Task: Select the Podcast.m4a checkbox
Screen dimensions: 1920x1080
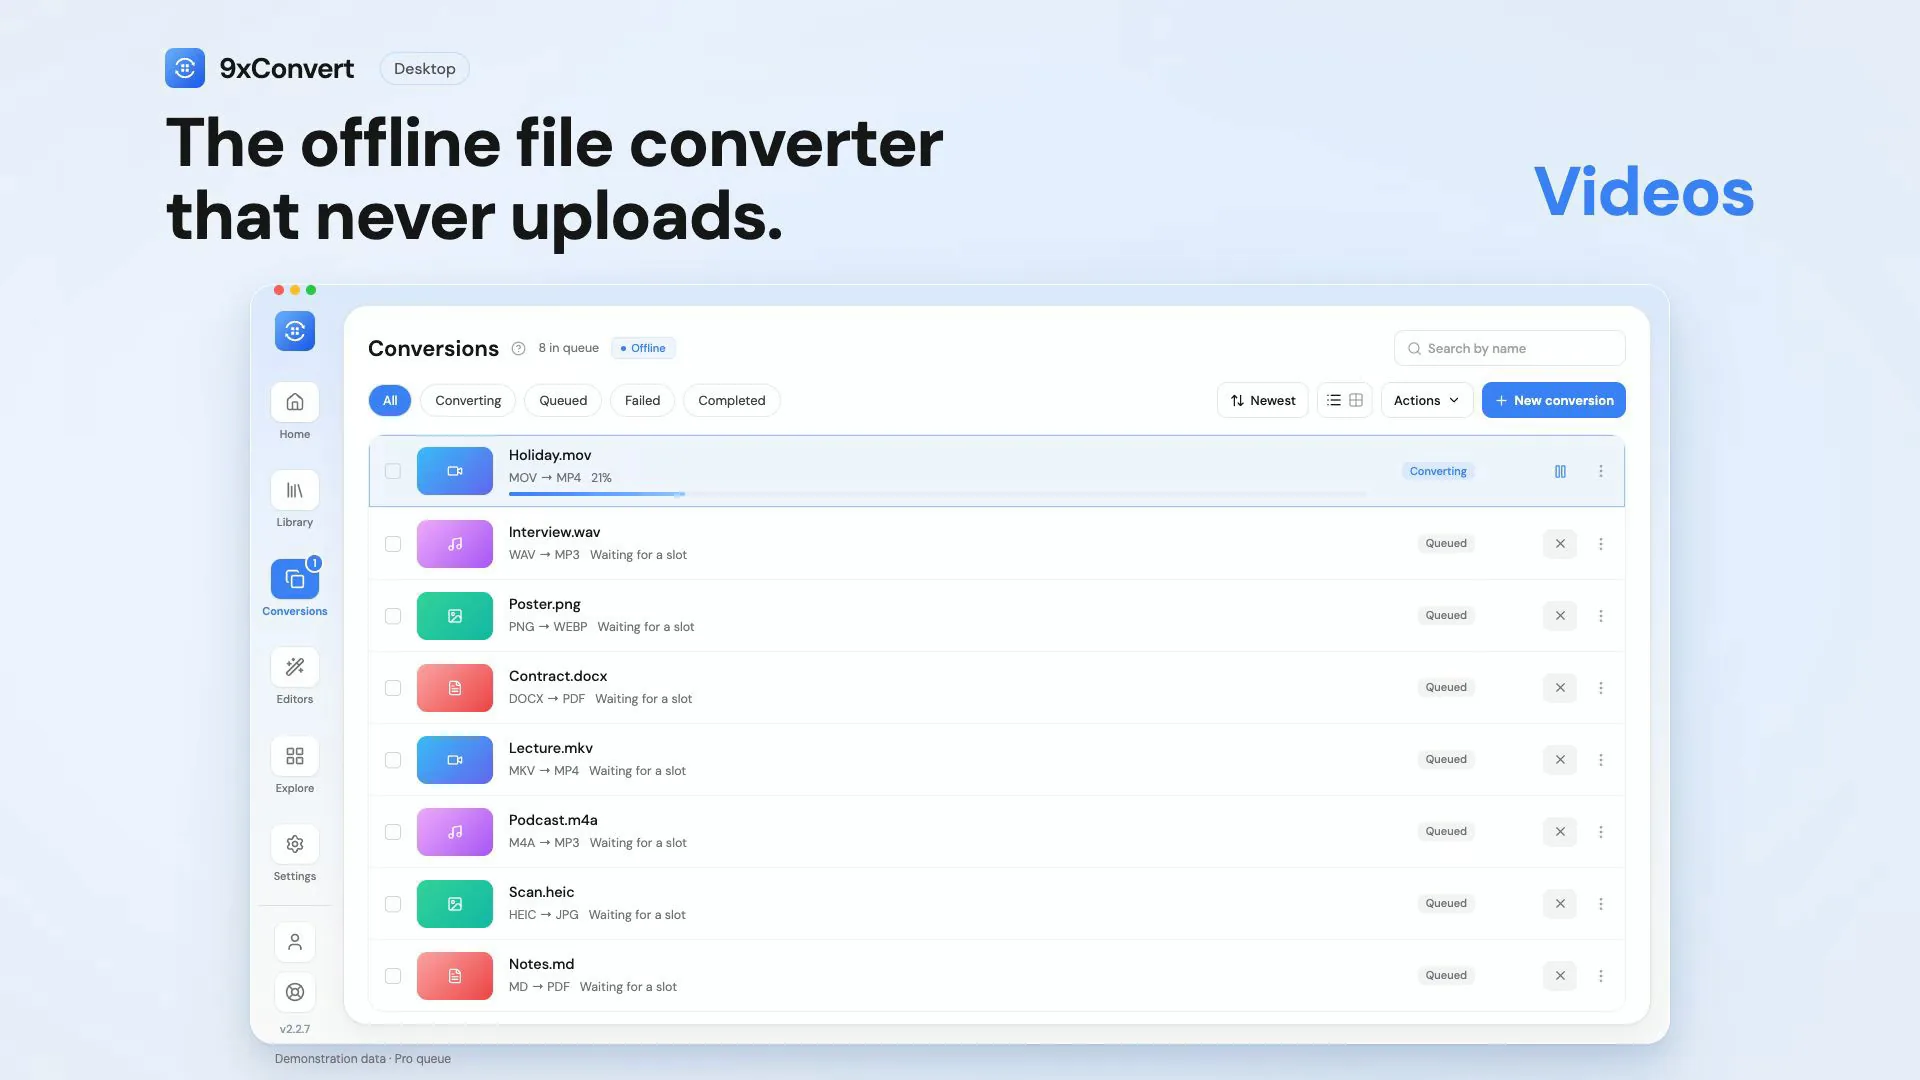Action: (x=393, y=832)
